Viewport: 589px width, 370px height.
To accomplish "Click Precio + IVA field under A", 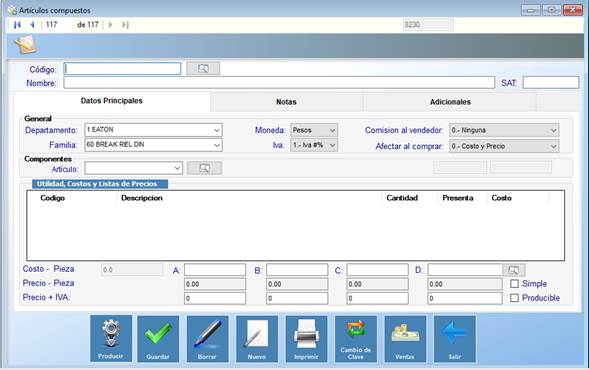I will tap(215, 298).
